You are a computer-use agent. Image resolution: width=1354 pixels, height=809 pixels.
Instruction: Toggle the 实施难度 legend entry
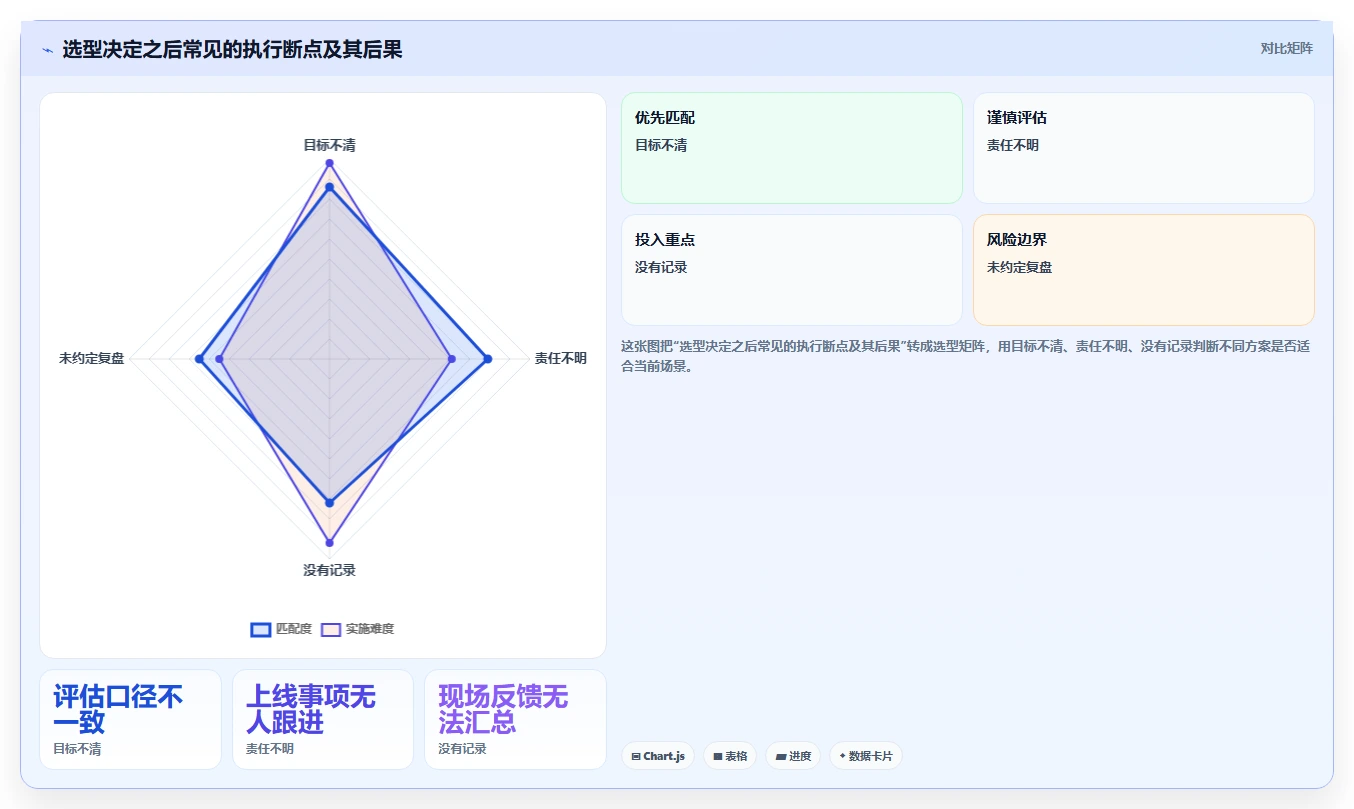(358, 629)
